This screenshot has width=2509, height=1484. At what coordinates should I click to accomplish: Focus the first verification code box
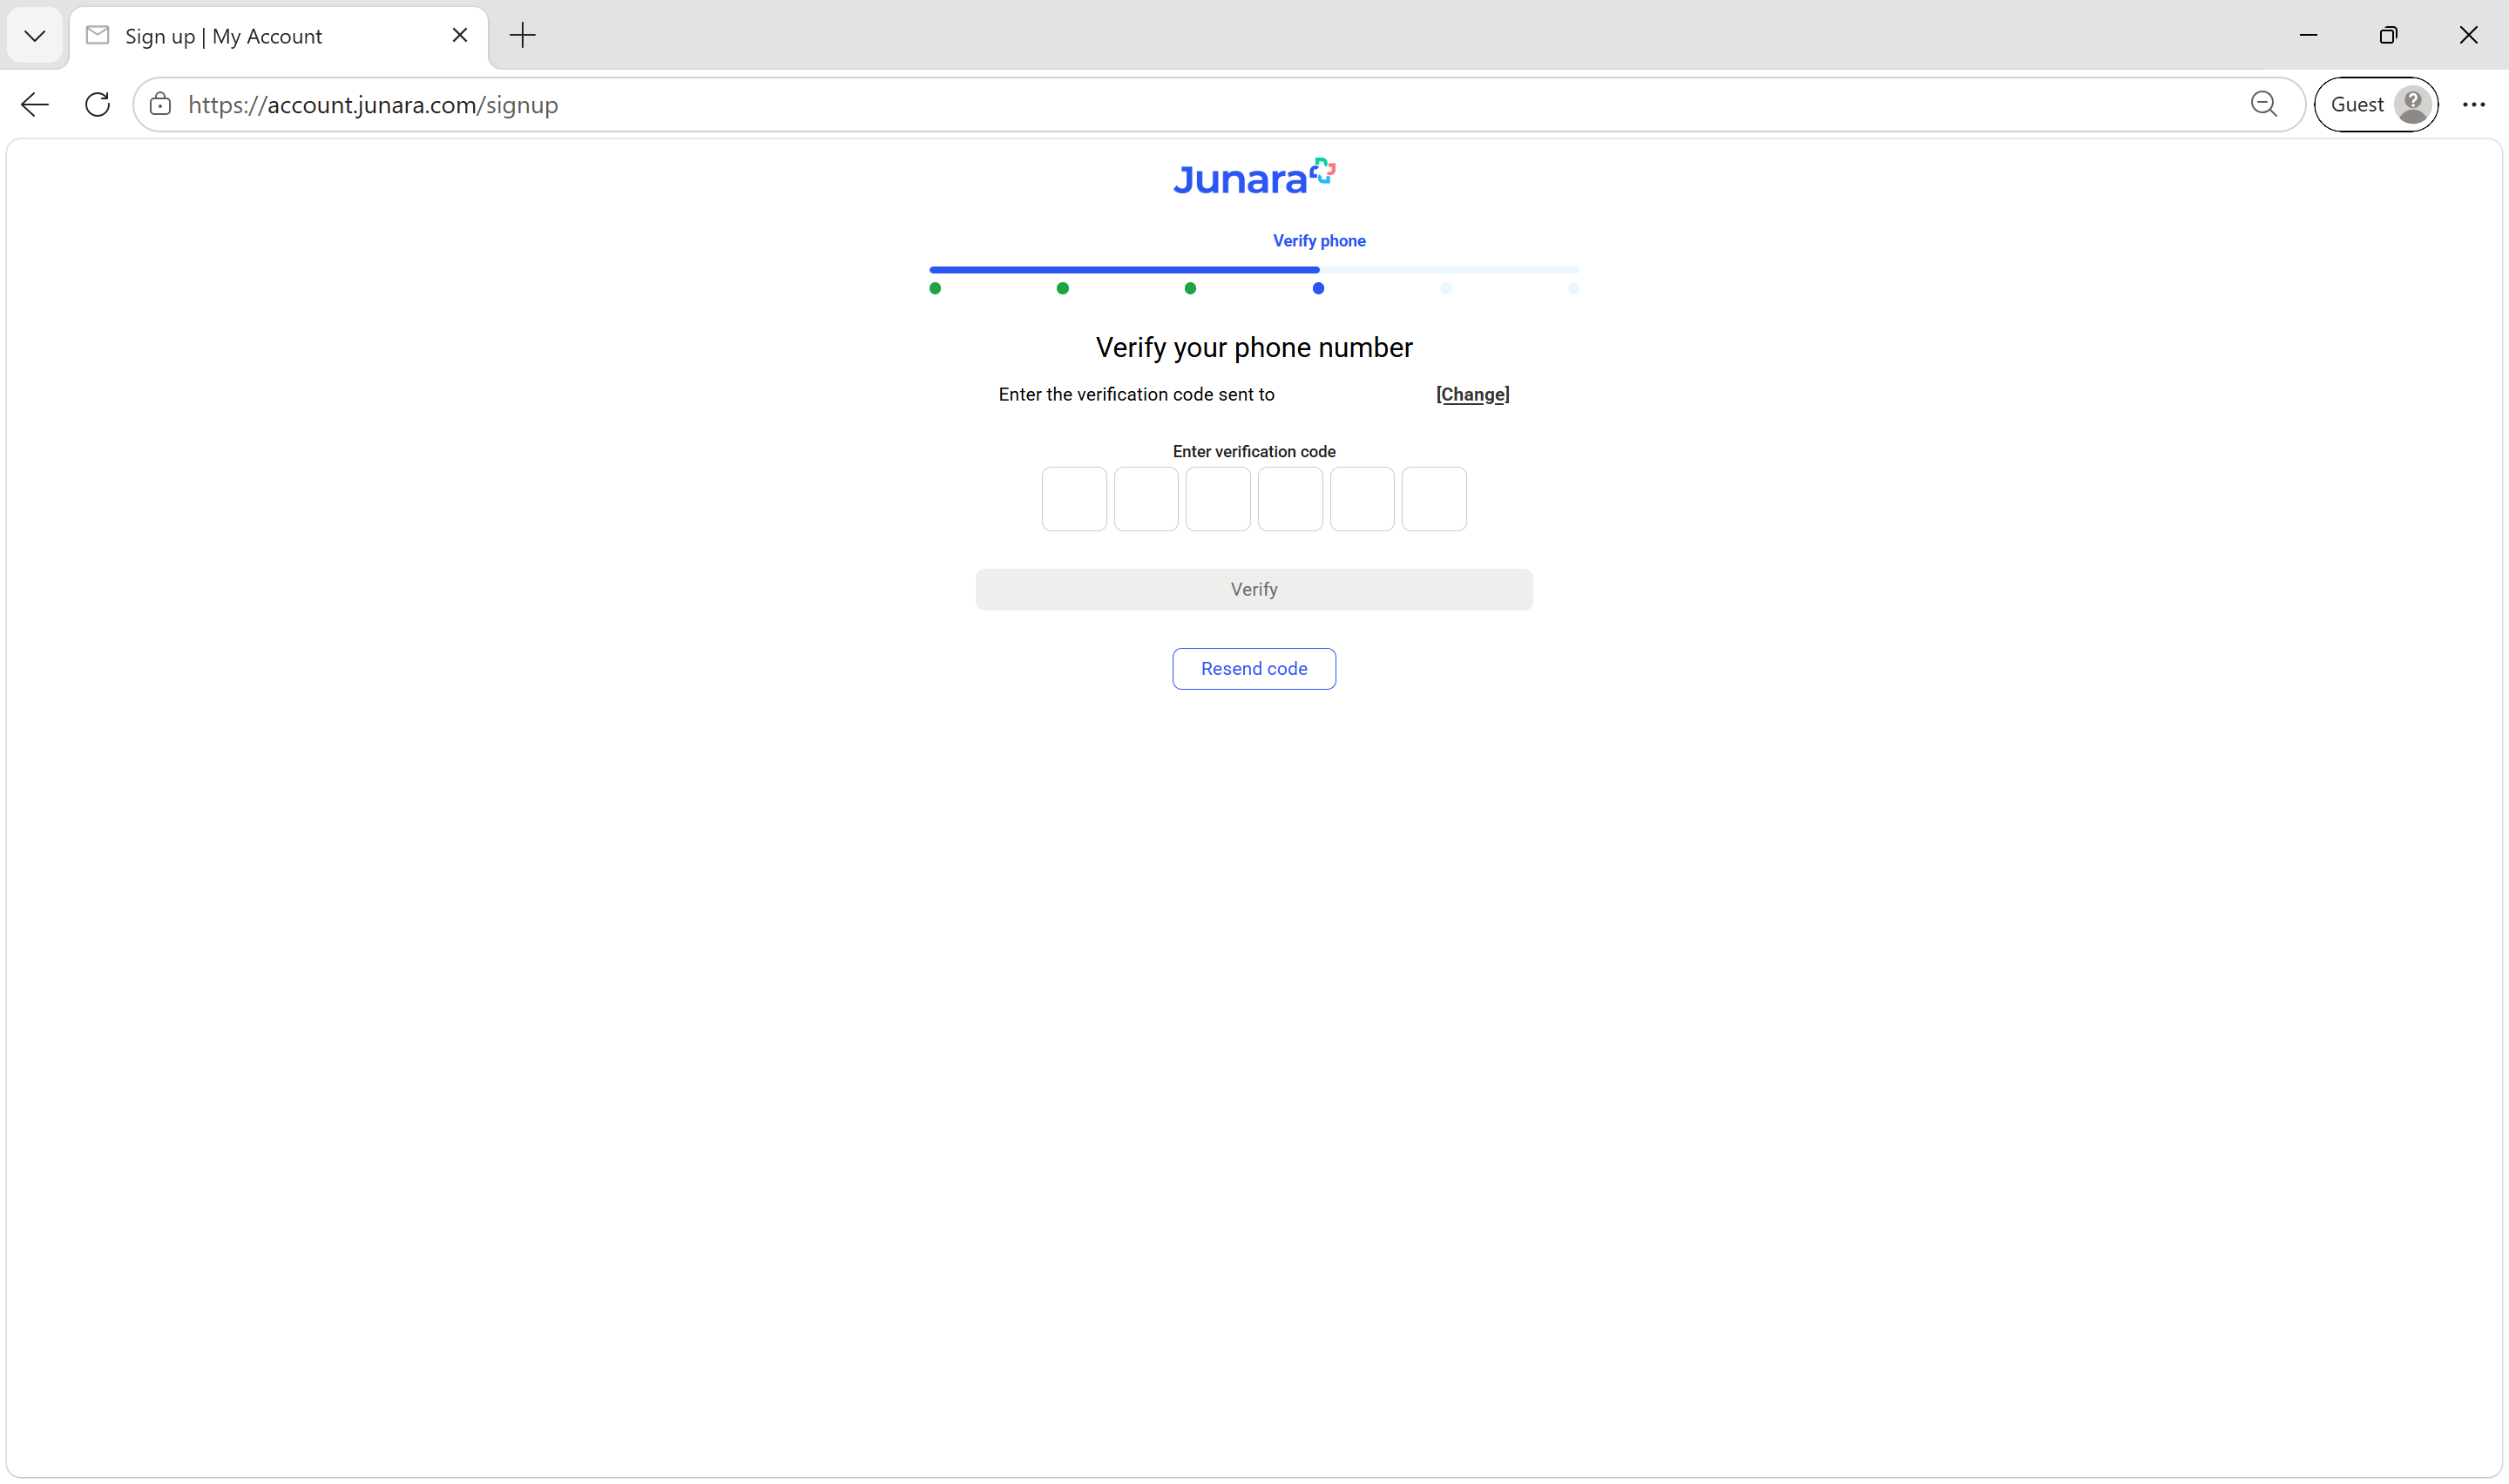[1074, 499]
